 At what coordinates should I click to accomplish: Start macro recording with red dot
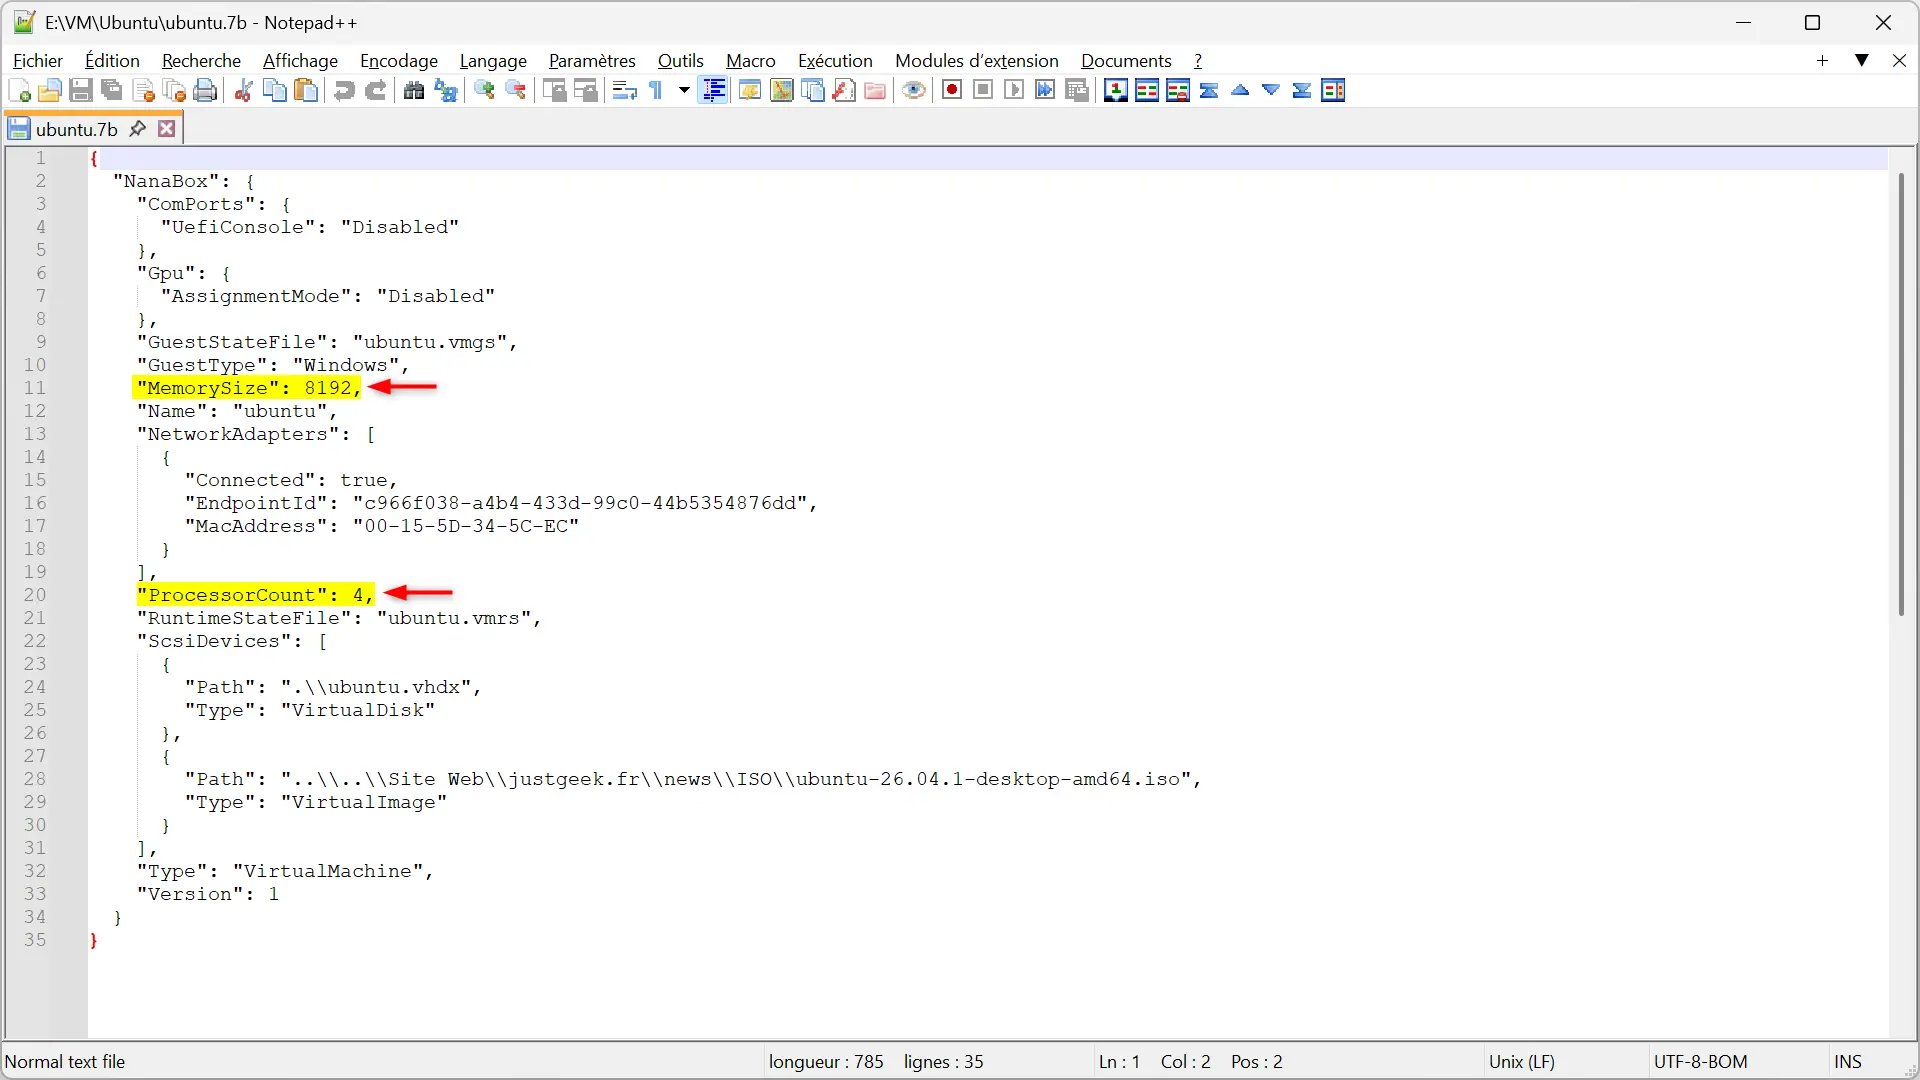click(952, 91)
